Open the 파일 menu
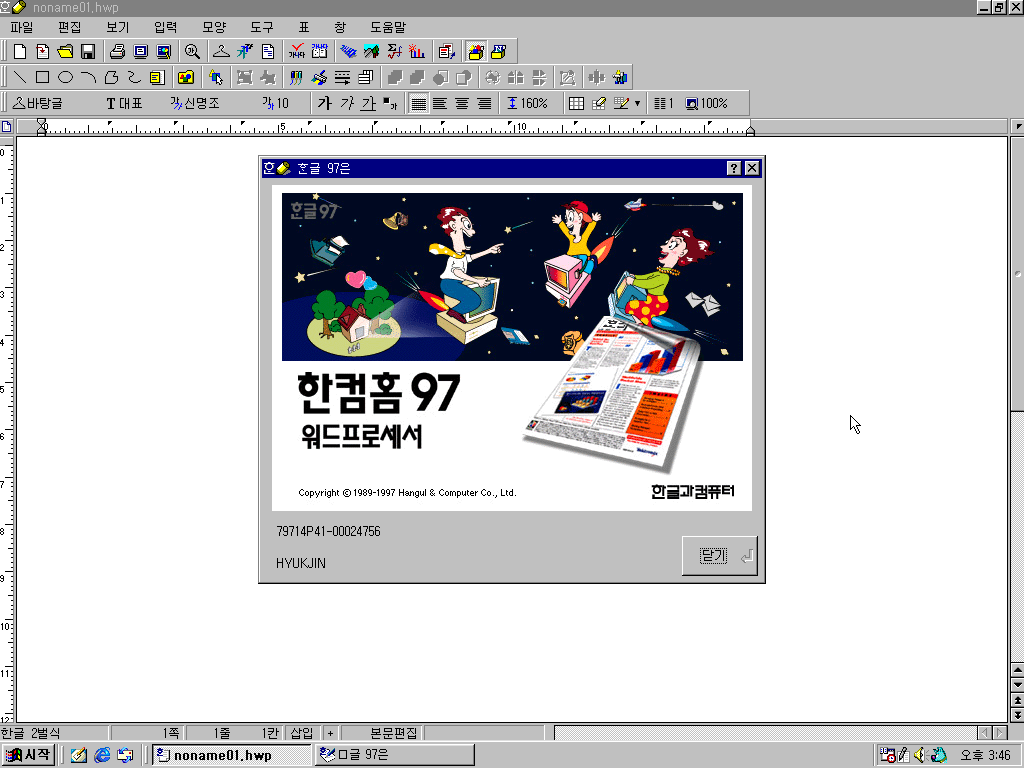Image resolution: width=1024 pixels, height=768 pixels. click(22, 27)
